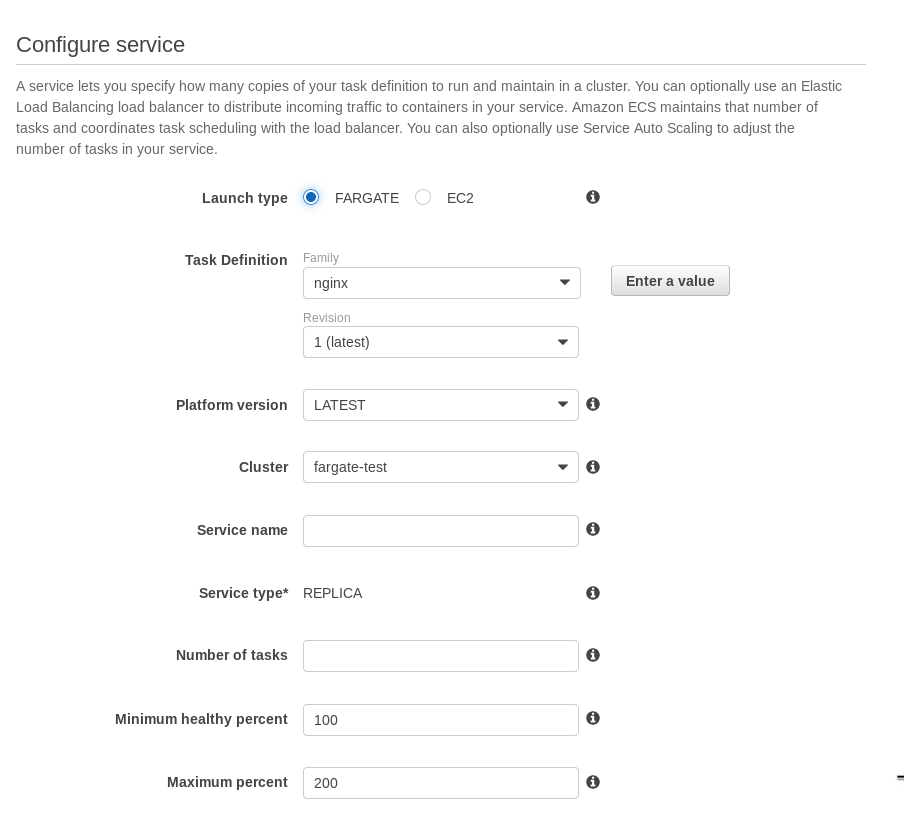
Task: Click info icon beside Platform version
Action: coord(593,404)
